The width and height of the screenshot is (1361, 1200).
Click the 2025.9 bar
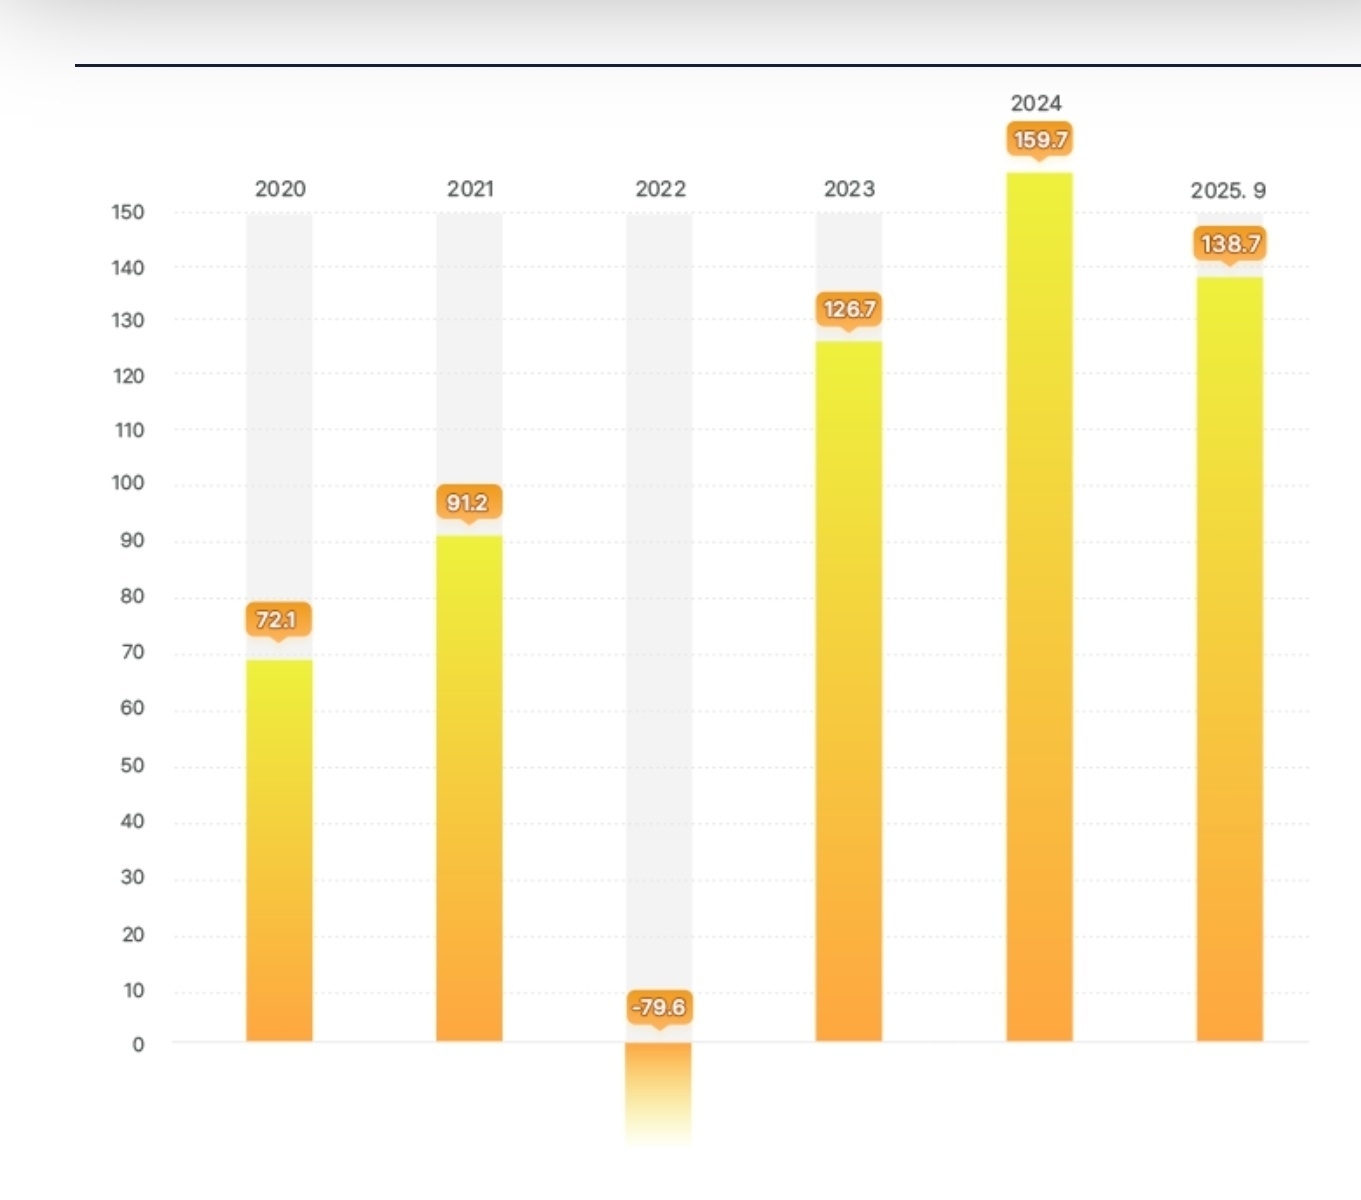[x=1229, y=660]
